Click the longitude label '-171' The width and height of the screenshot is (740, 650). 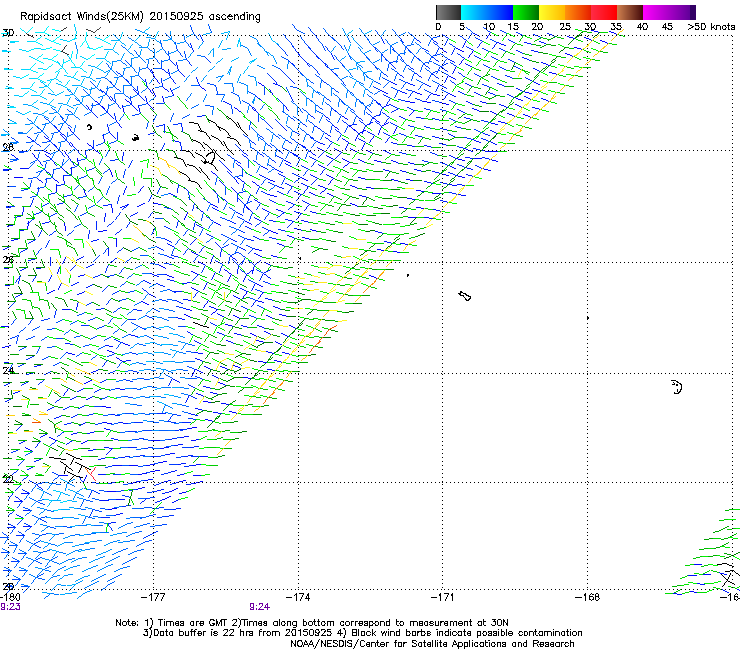443,597
